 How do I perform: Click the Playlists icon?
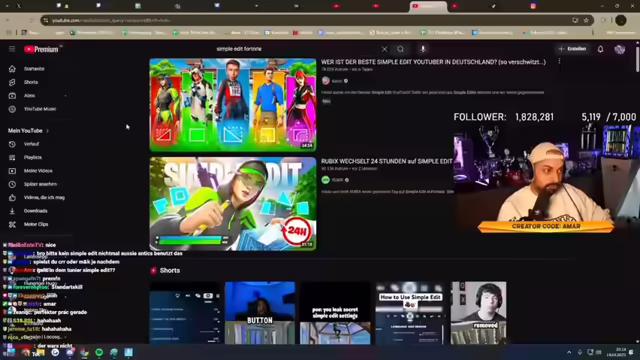(x=12, y=158)
